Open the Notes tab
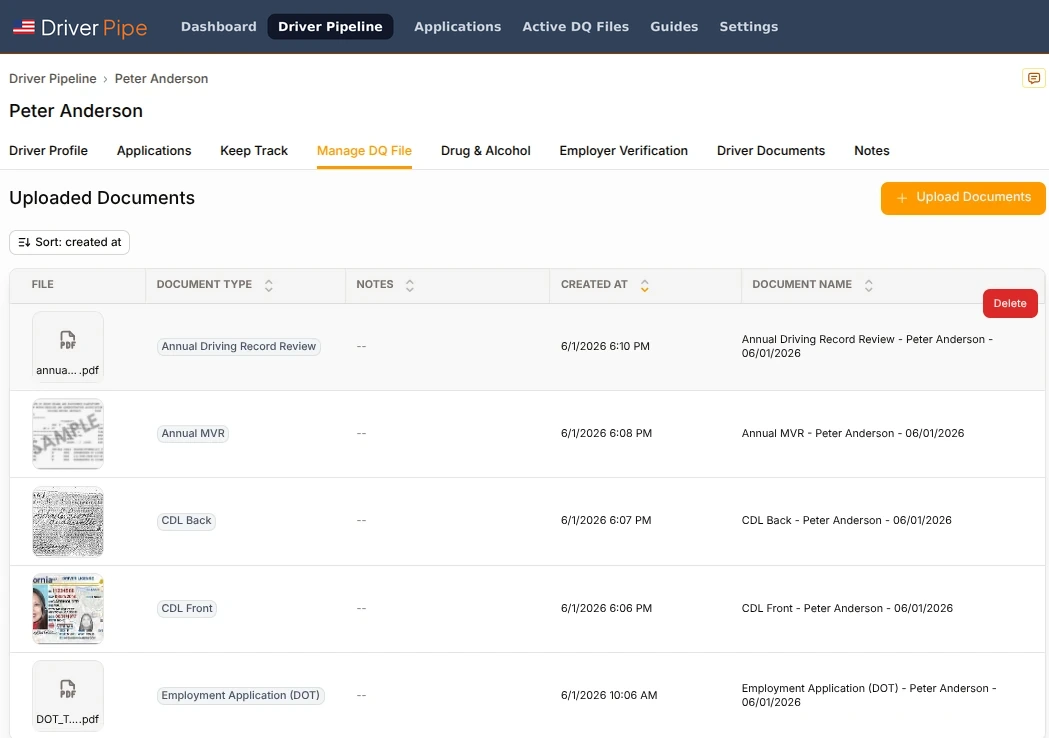The width and height of the screenshot is (1049, 738). [872, 151]
